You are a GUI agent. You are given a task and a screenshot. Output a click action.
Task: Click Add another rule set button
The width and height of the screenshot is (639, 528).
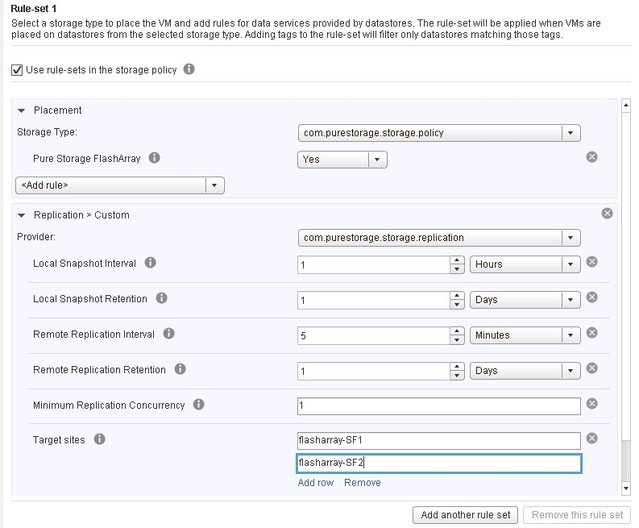465,515
